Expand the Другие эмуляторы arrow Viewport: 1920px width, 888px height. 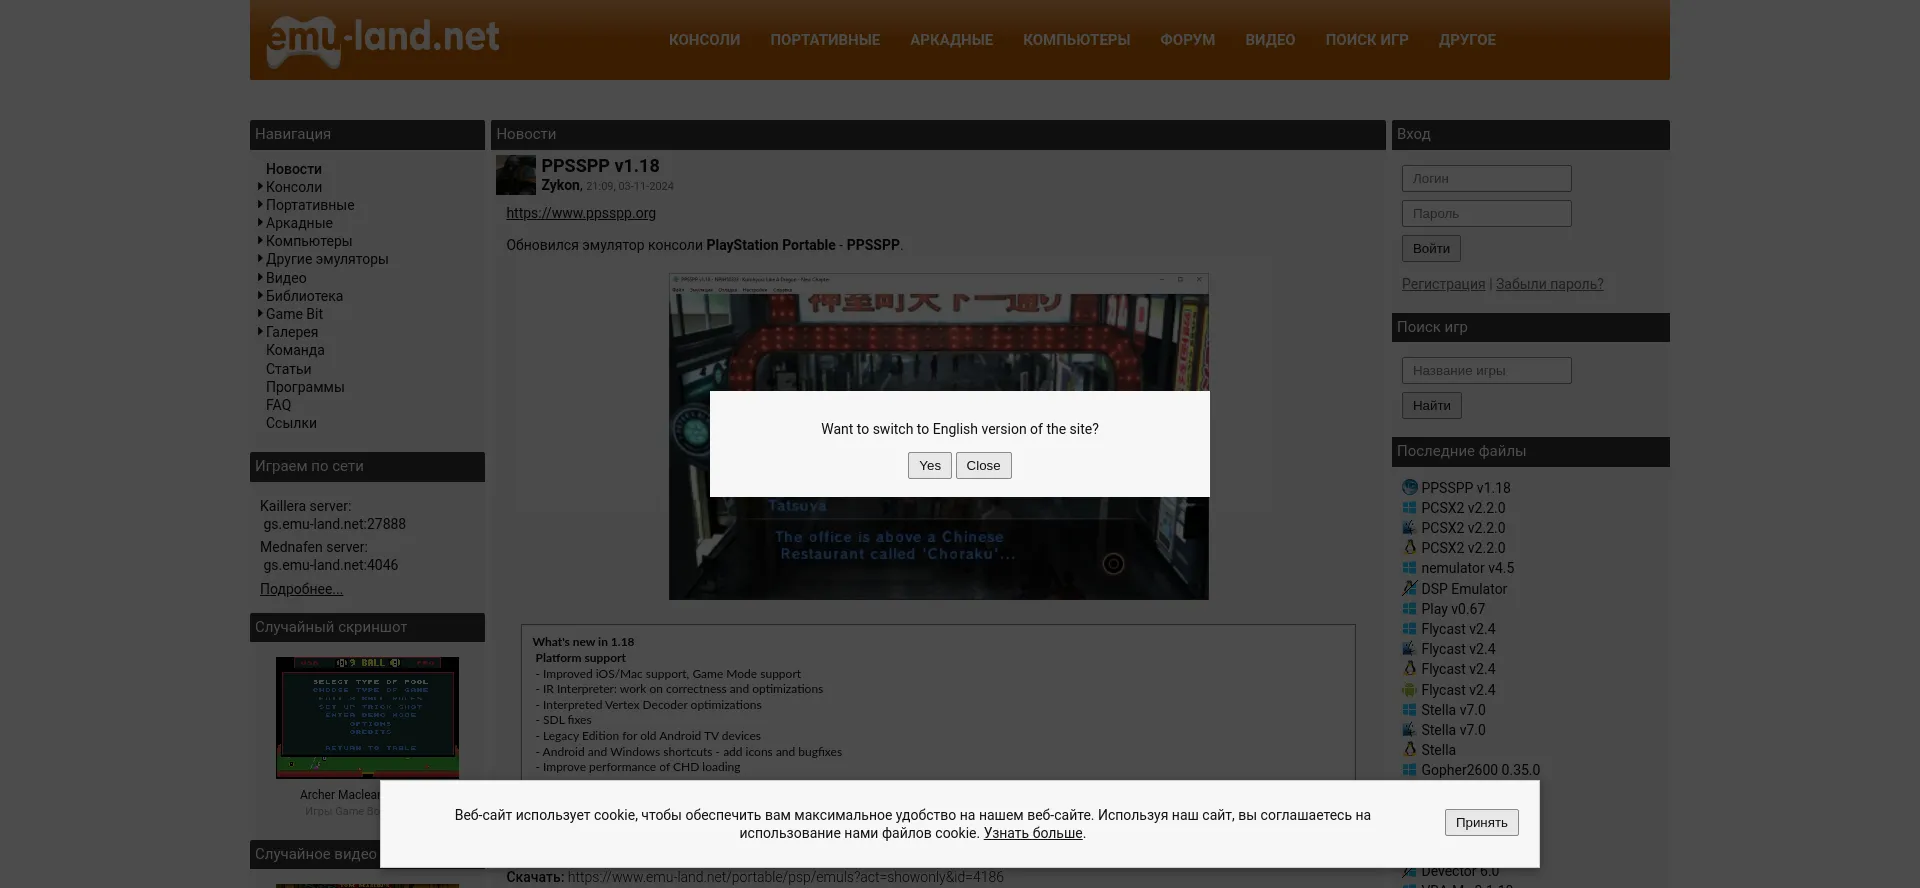[260, 259]
